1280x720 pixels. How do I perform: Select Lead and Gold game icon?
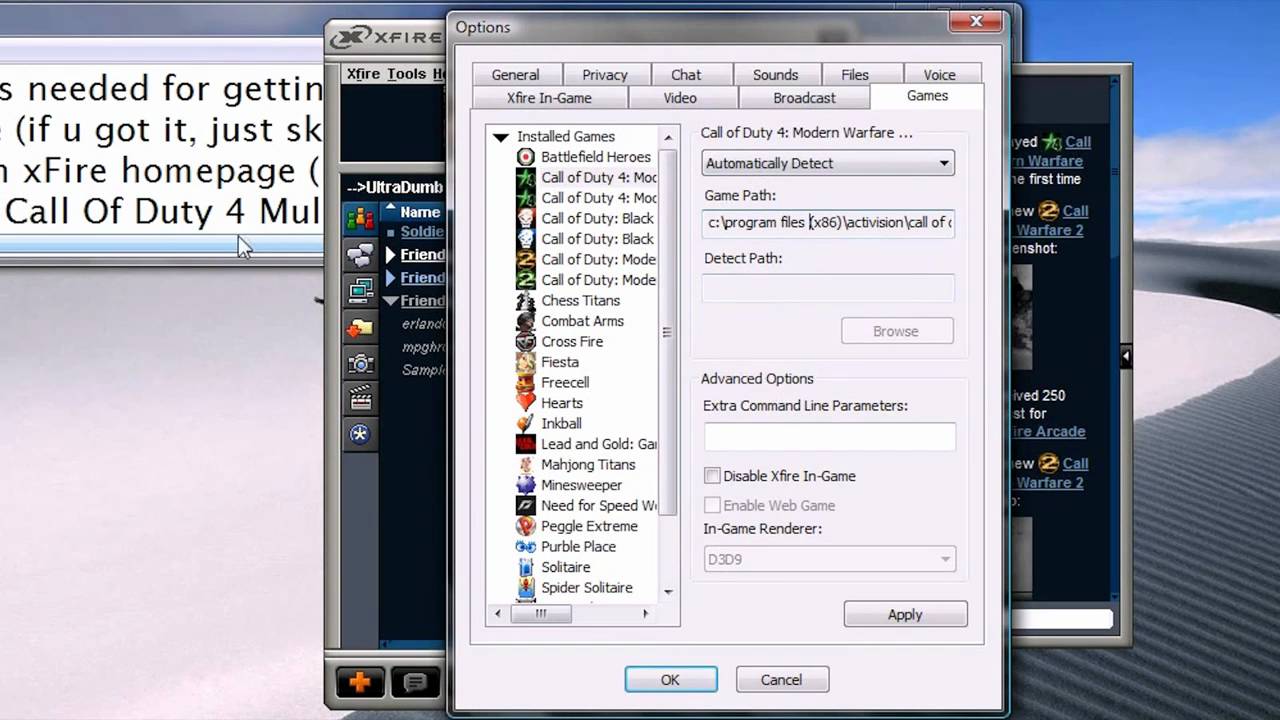[525, 444]
